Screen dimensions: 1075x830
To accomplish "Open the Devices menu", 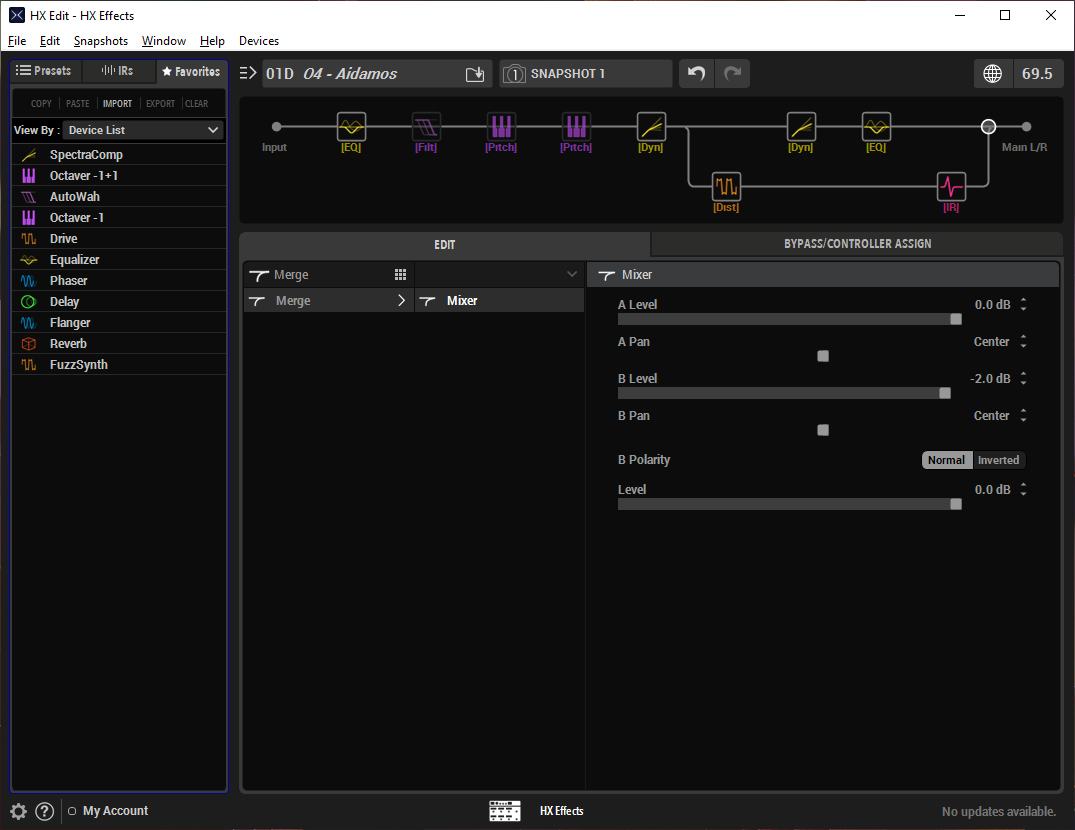I will (258, 41).
